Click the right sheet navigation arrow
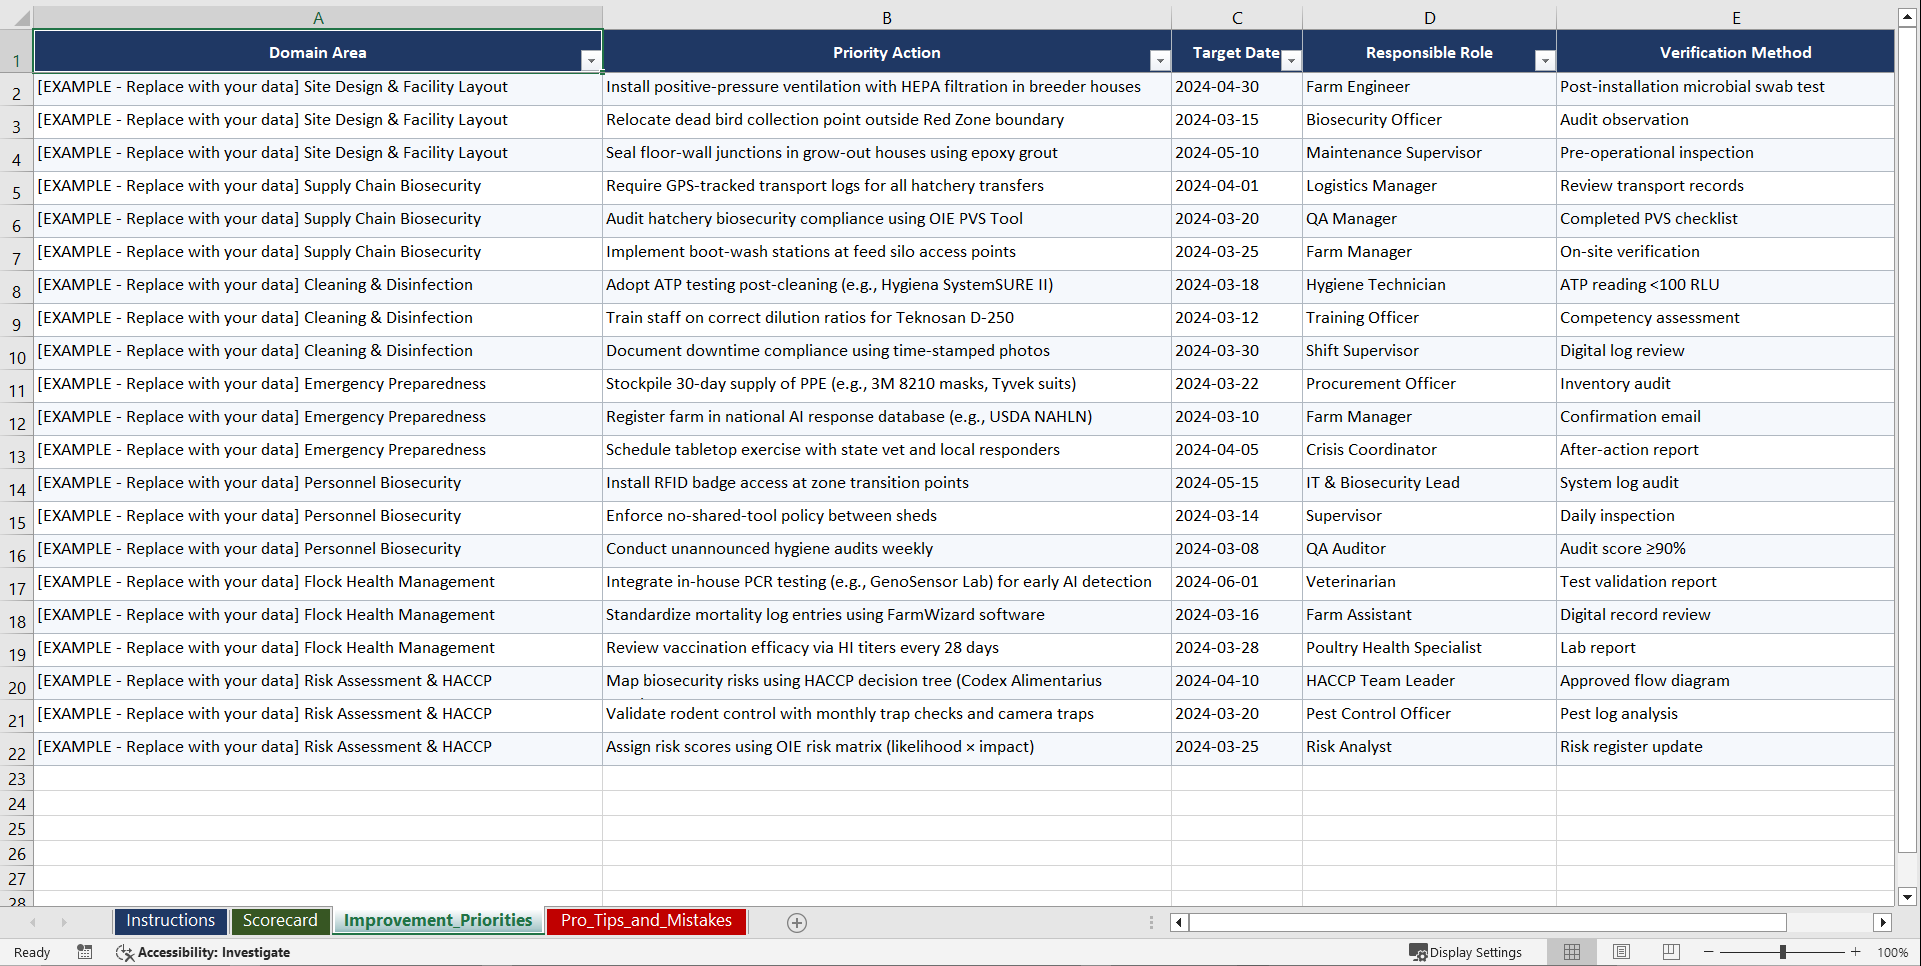 coord(64,922)
